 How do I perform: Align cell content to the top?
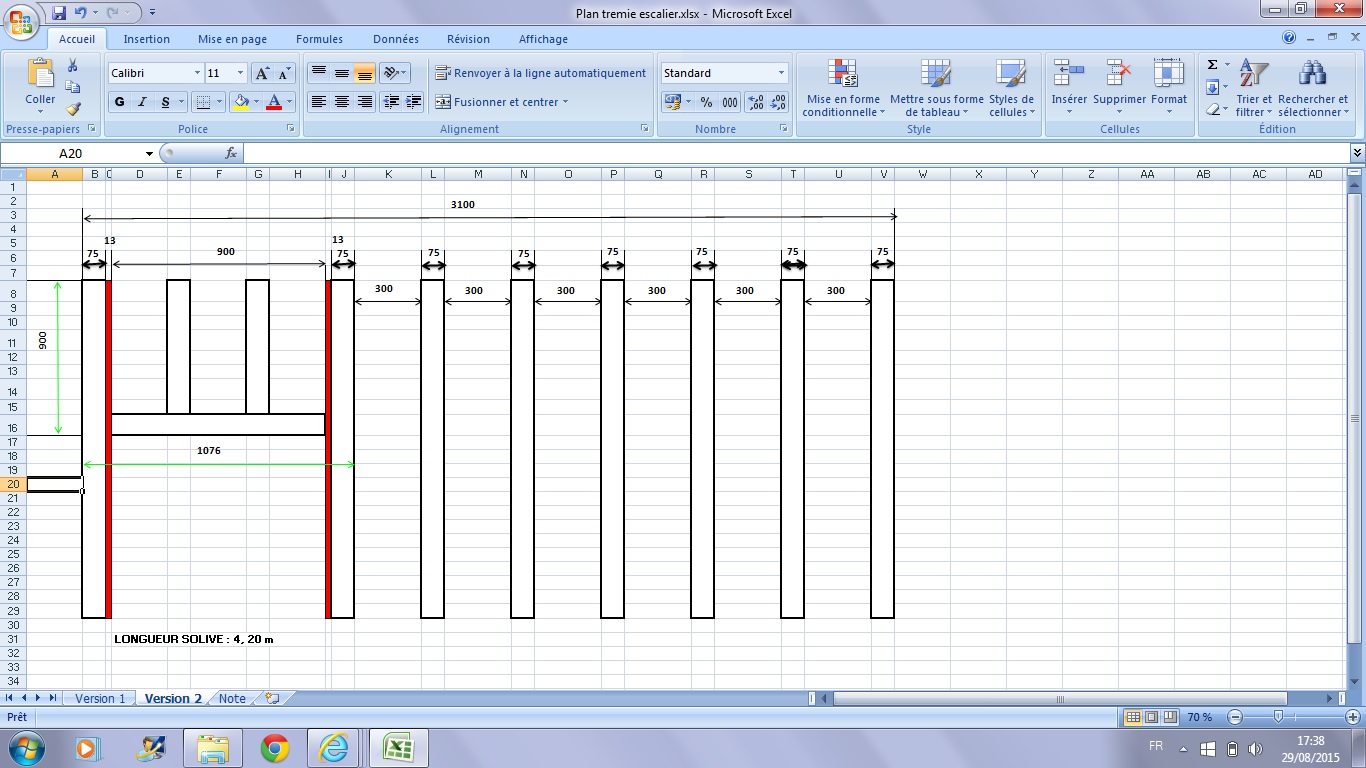tap(319, 73)
